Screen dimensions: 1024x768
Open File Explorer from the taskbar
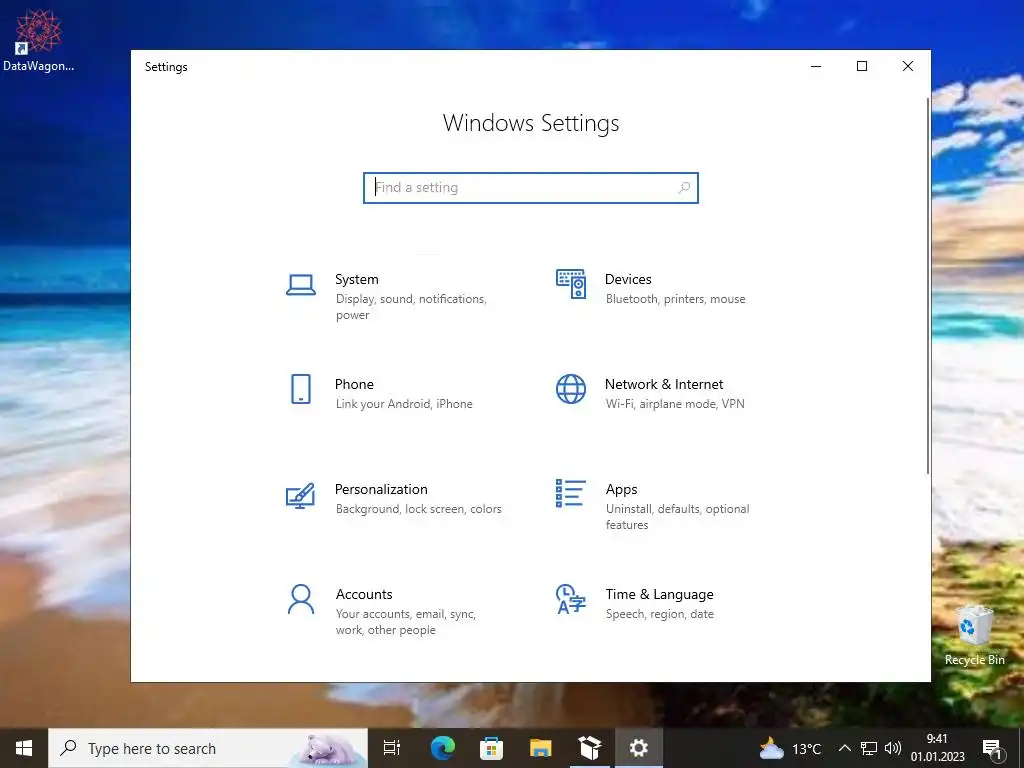[x=541, y=748]
